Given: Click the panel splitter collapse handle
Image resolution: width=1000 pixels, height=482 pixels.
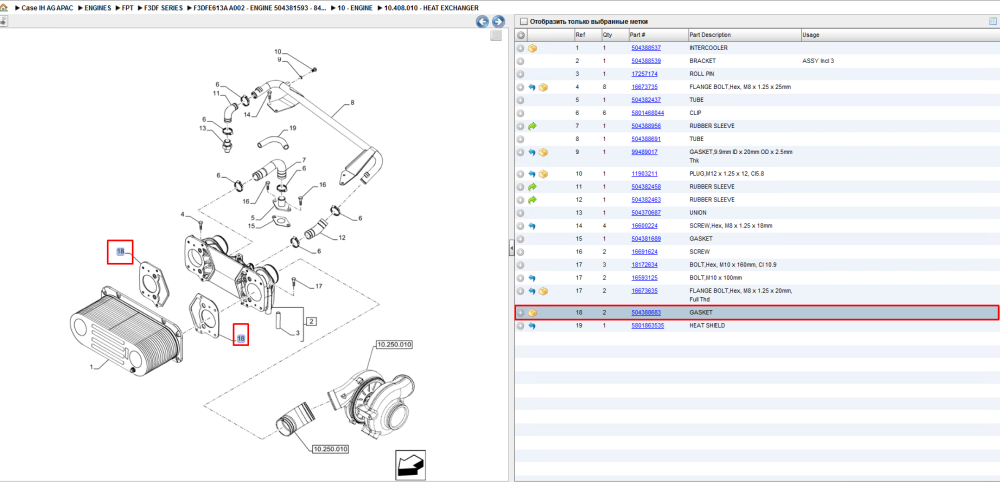Looking at the screenshot, I should tap(511, 248).
